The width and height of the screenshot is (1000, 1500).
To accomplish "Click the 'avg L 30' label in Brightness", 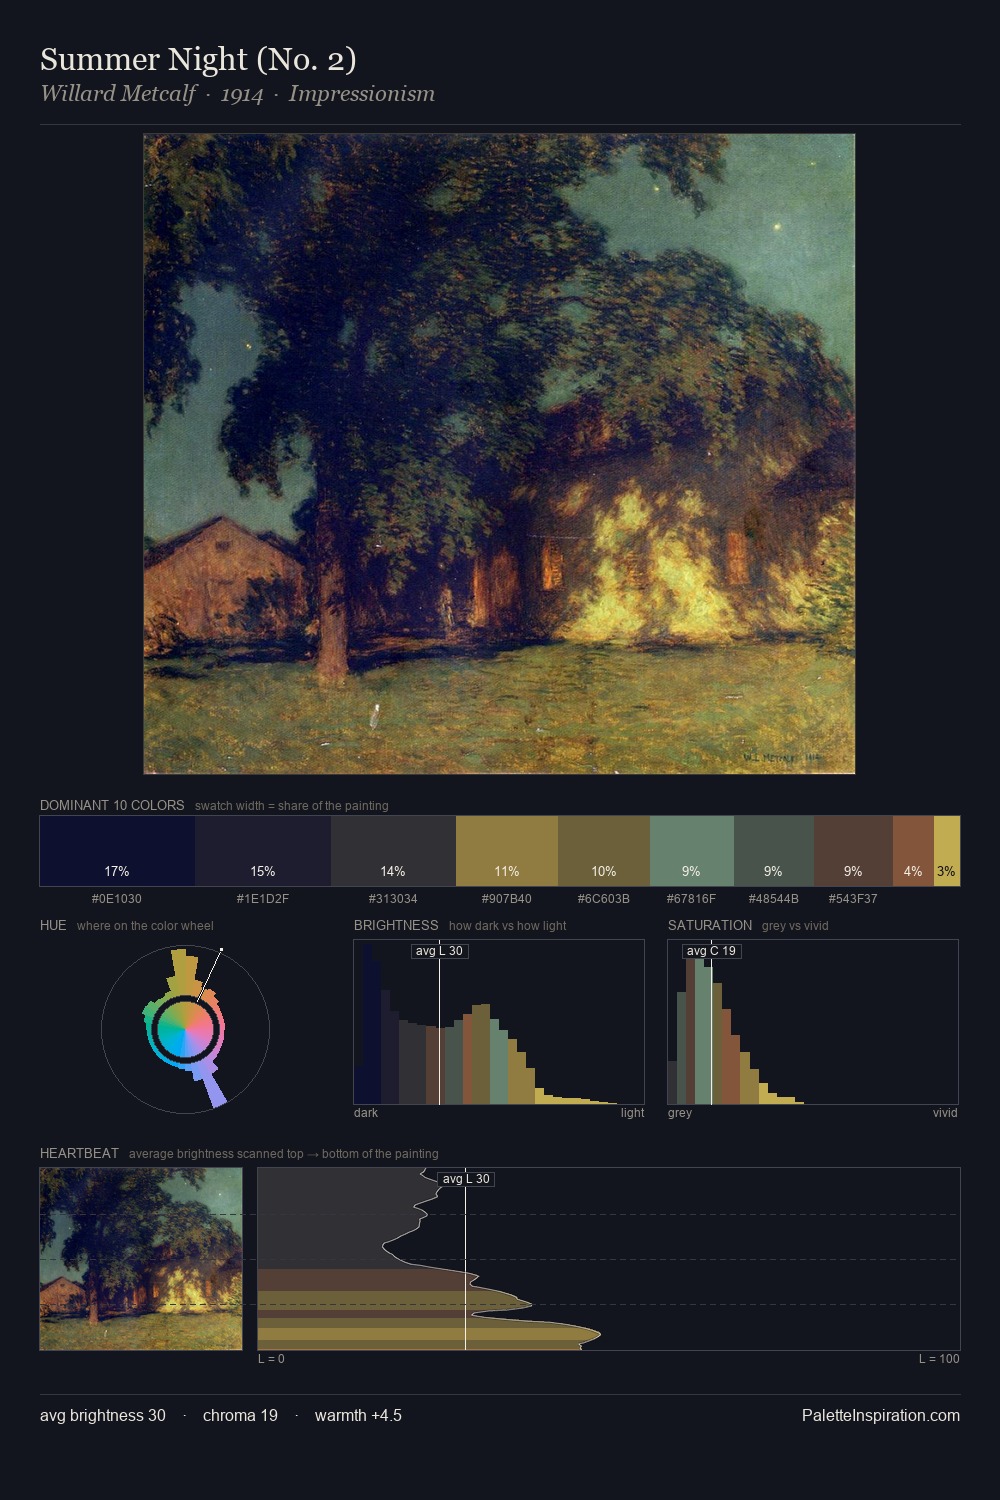I will tap(440, 951).
